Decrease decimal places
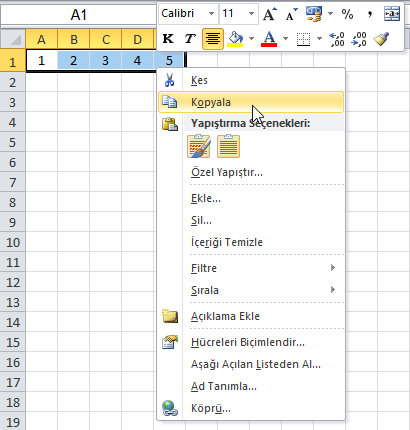 coord(359,39)
